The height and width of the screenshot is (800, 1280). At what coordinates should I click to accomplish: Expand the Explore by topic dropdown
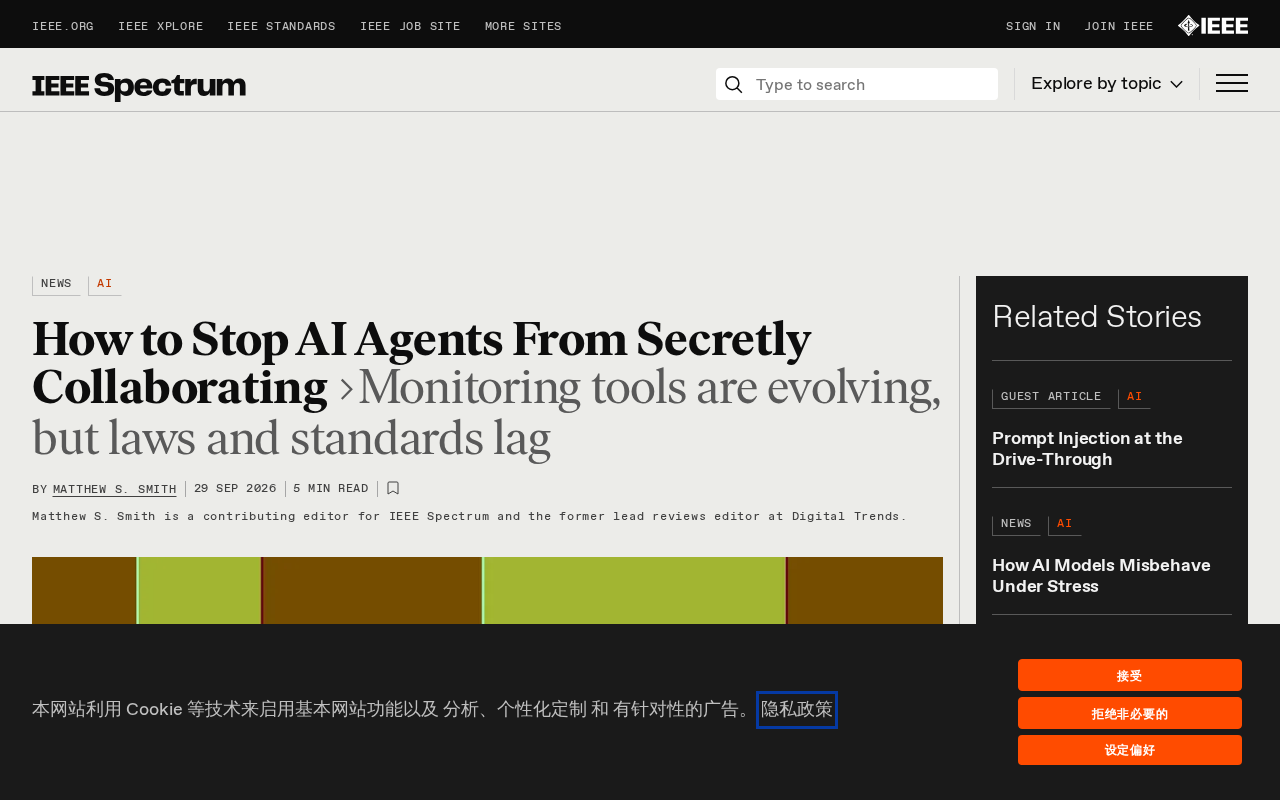(x=1107, y=84)
